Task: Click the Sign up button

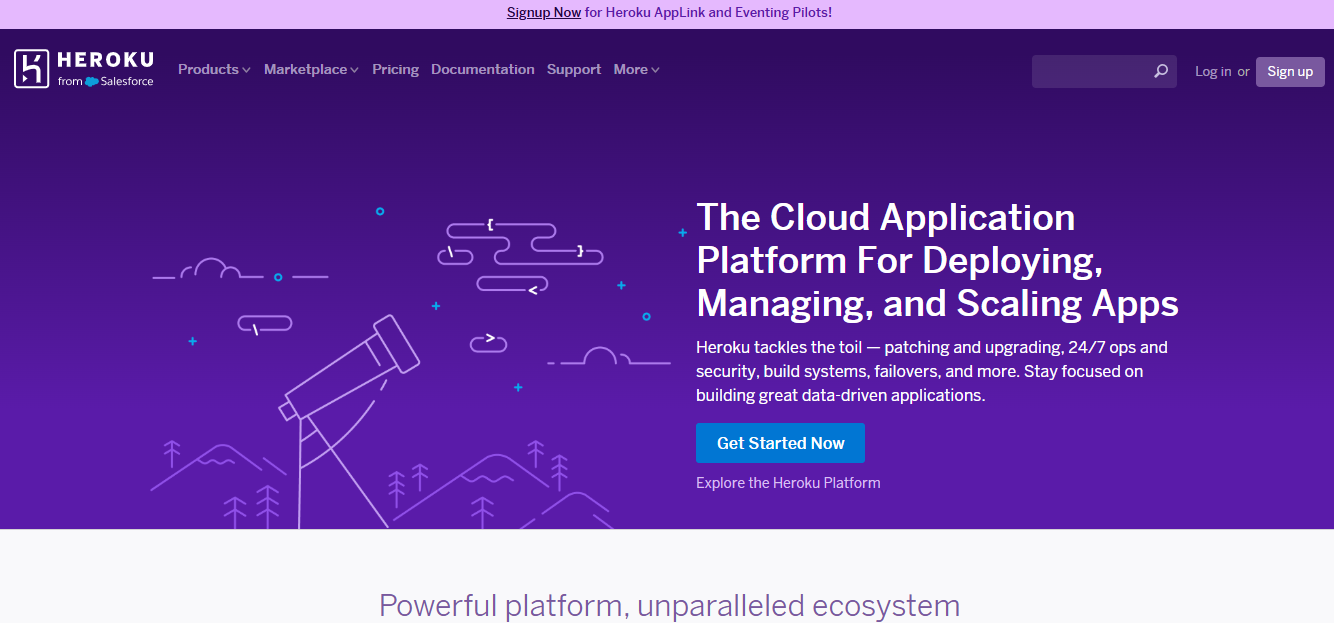Action: [1290, 71]
